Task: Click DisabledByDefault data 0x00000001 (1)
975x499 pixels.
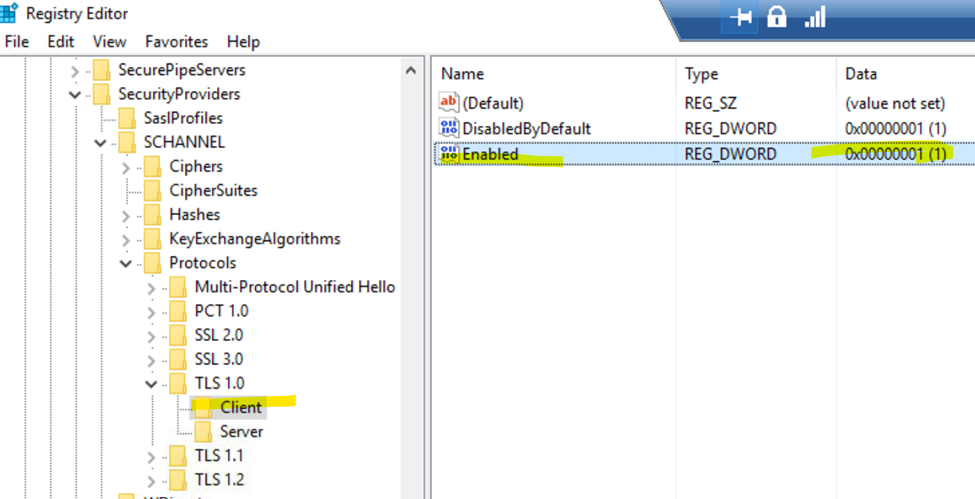Action: [895, 129]
